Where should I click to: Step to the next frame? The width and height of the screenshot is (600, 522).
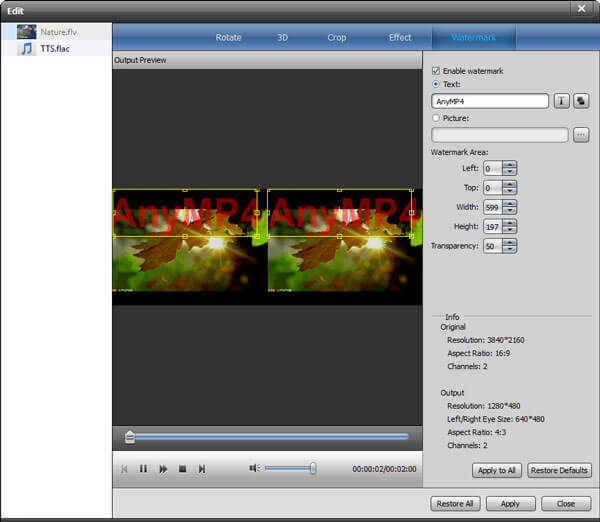point(202,469)
